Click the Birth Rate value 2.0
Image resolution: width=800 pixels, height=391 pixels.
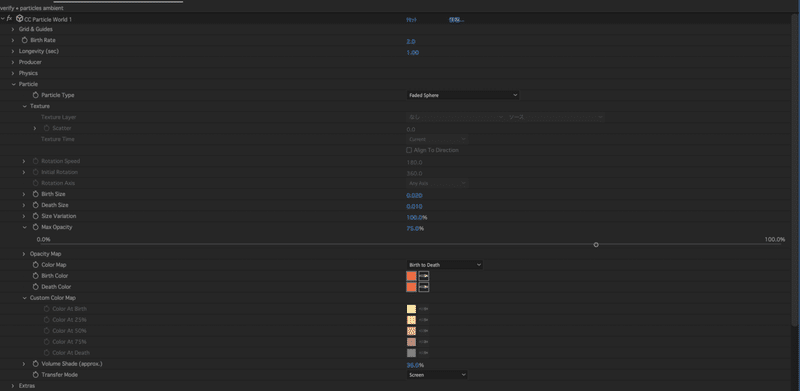tap(411, 41)
